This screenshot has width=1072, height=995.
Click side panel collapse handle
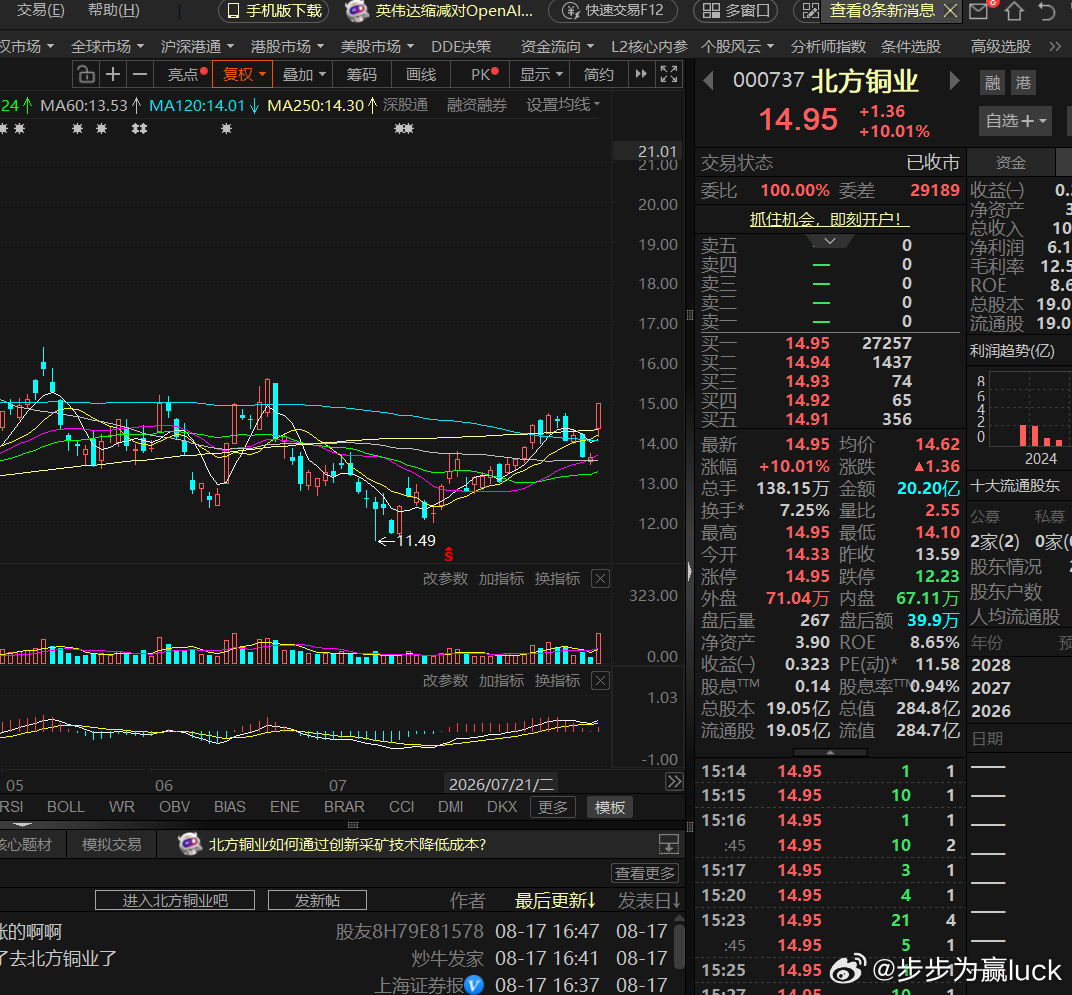[x=690, y=572]
